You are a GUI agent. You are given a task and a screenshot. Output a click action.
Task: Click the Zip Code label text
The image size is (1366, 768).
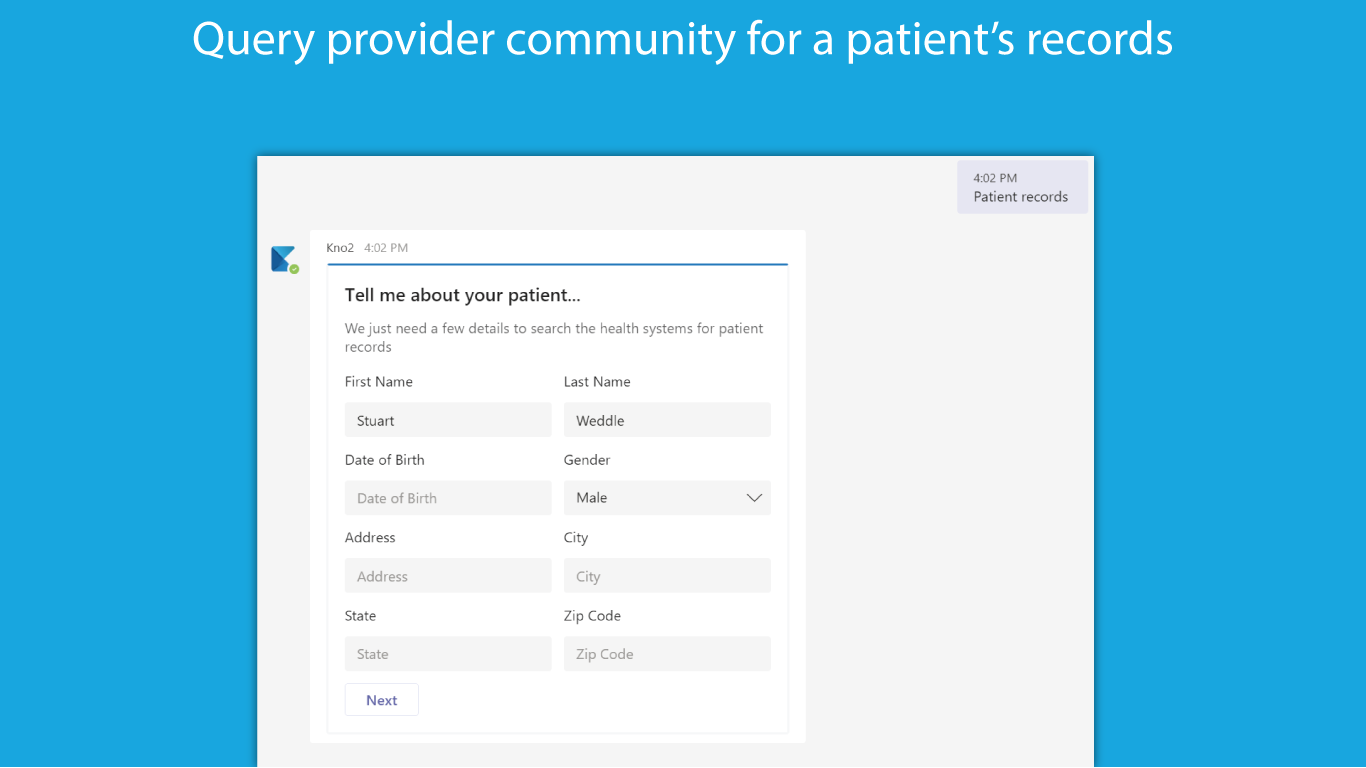pyautogui.click(x=592, y=616)
